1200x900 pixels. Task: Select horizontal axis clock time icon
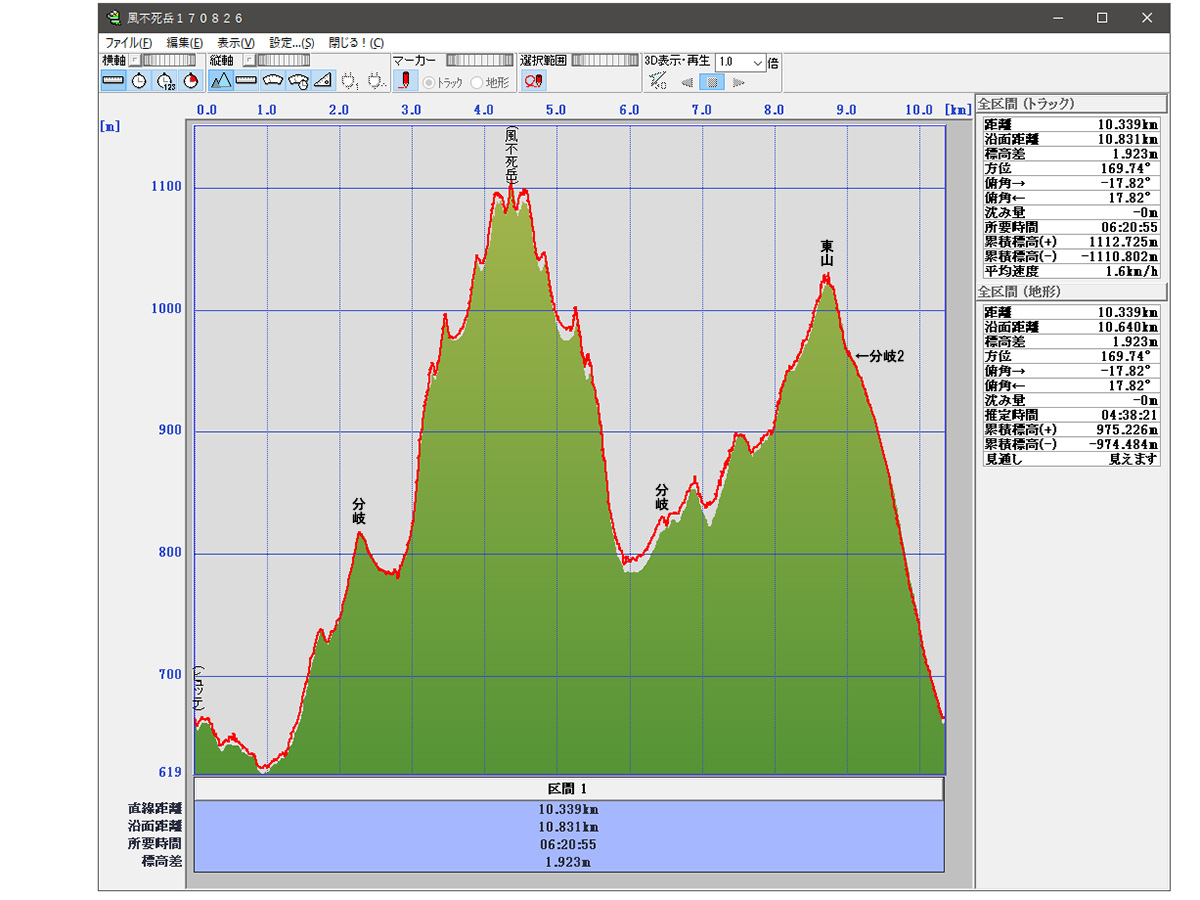pos(139,80)
